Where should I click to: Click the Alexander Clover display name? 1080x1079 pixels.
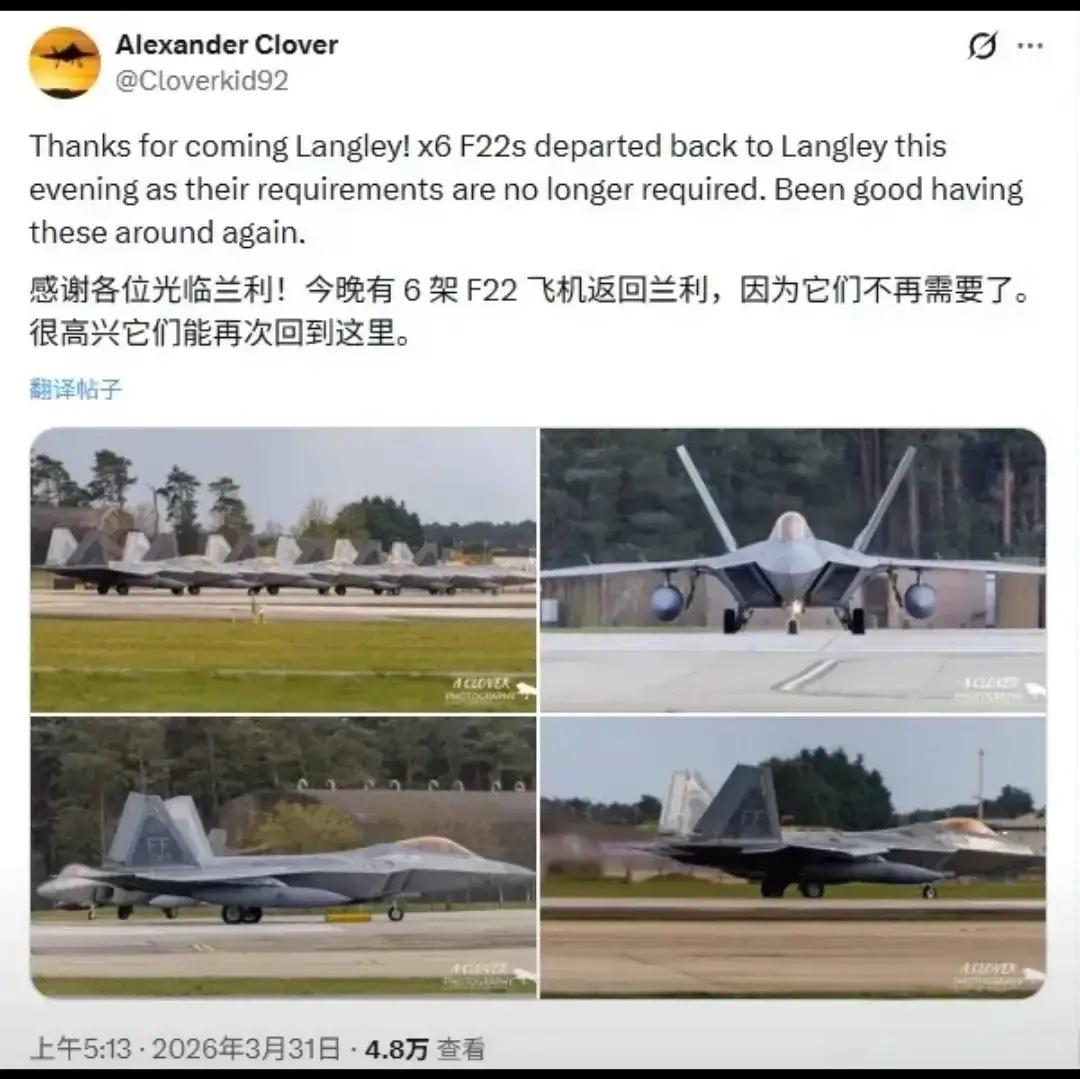[x=227, y=45]
